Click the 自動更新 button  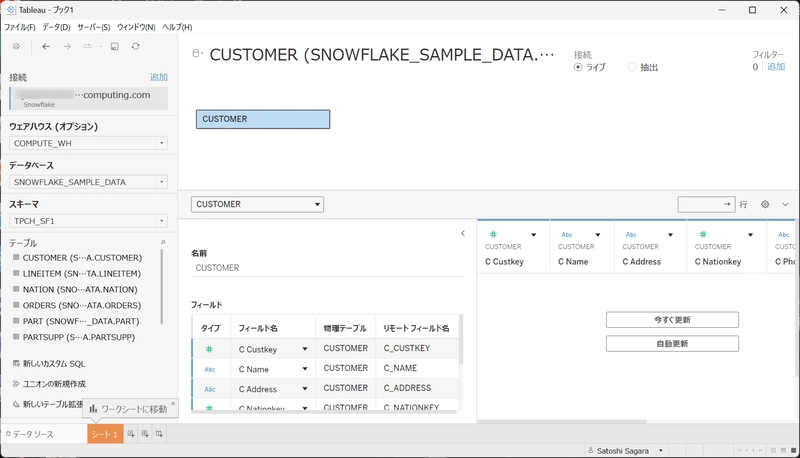[672, 344]
